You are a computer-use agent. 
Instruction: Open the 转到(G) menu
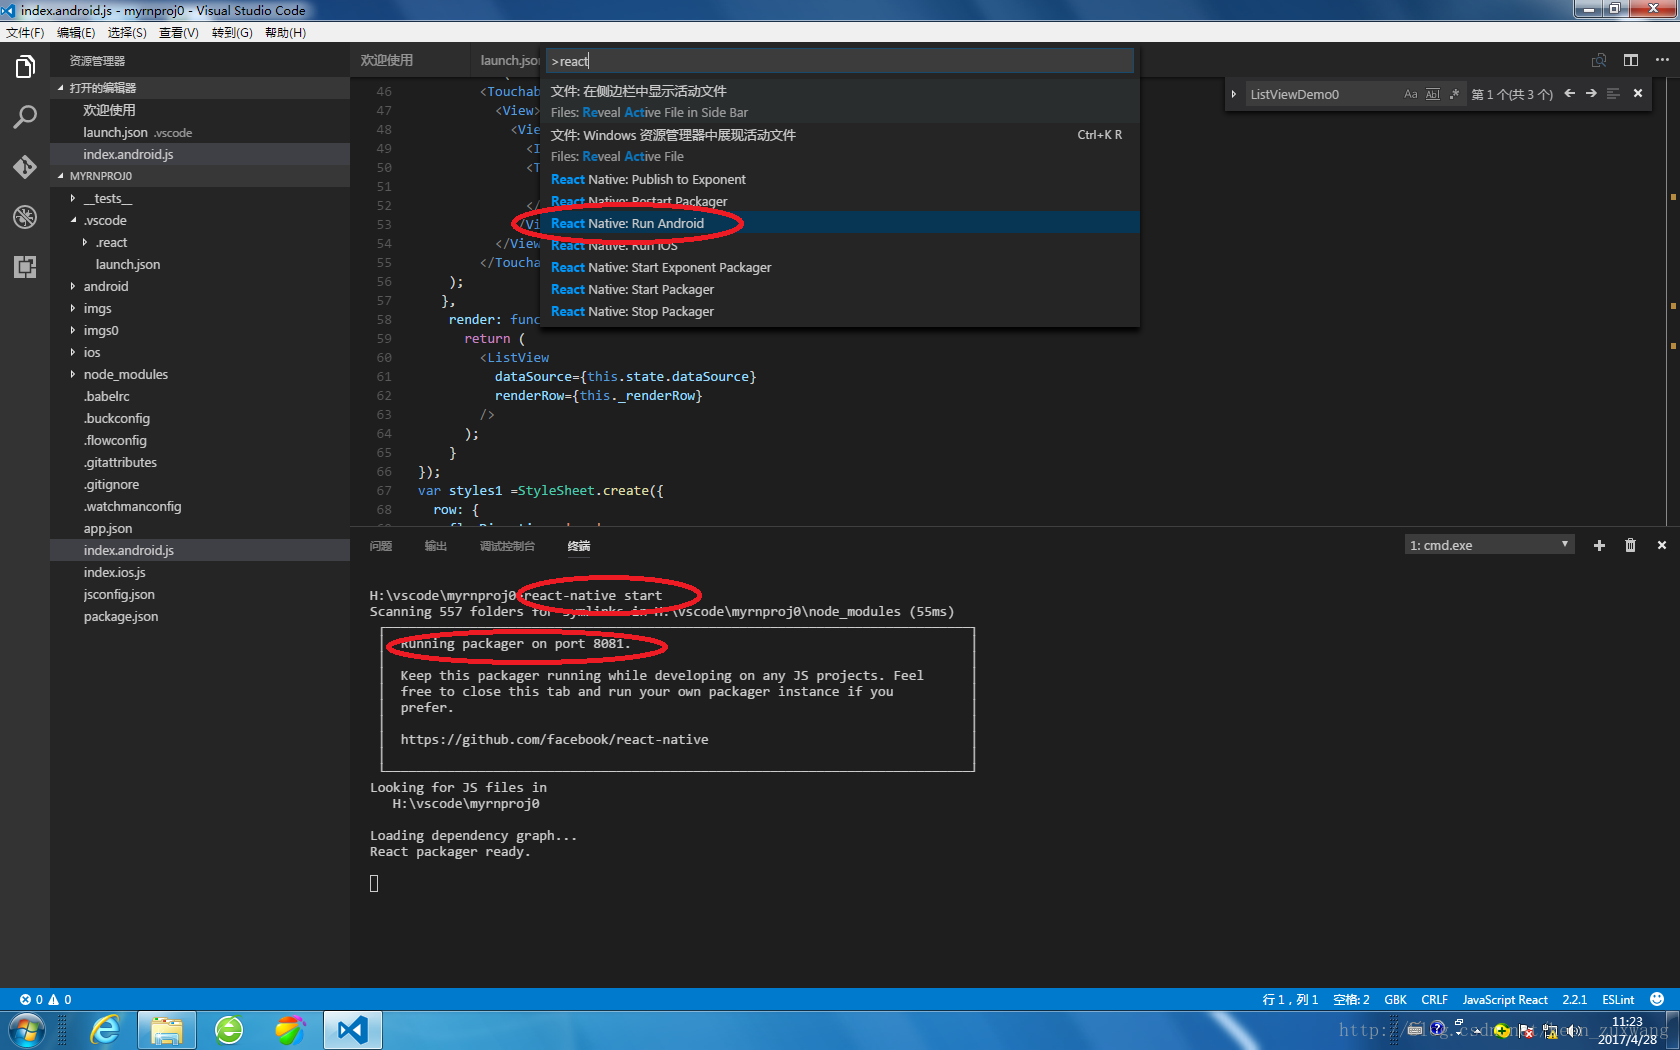[232, 33]
